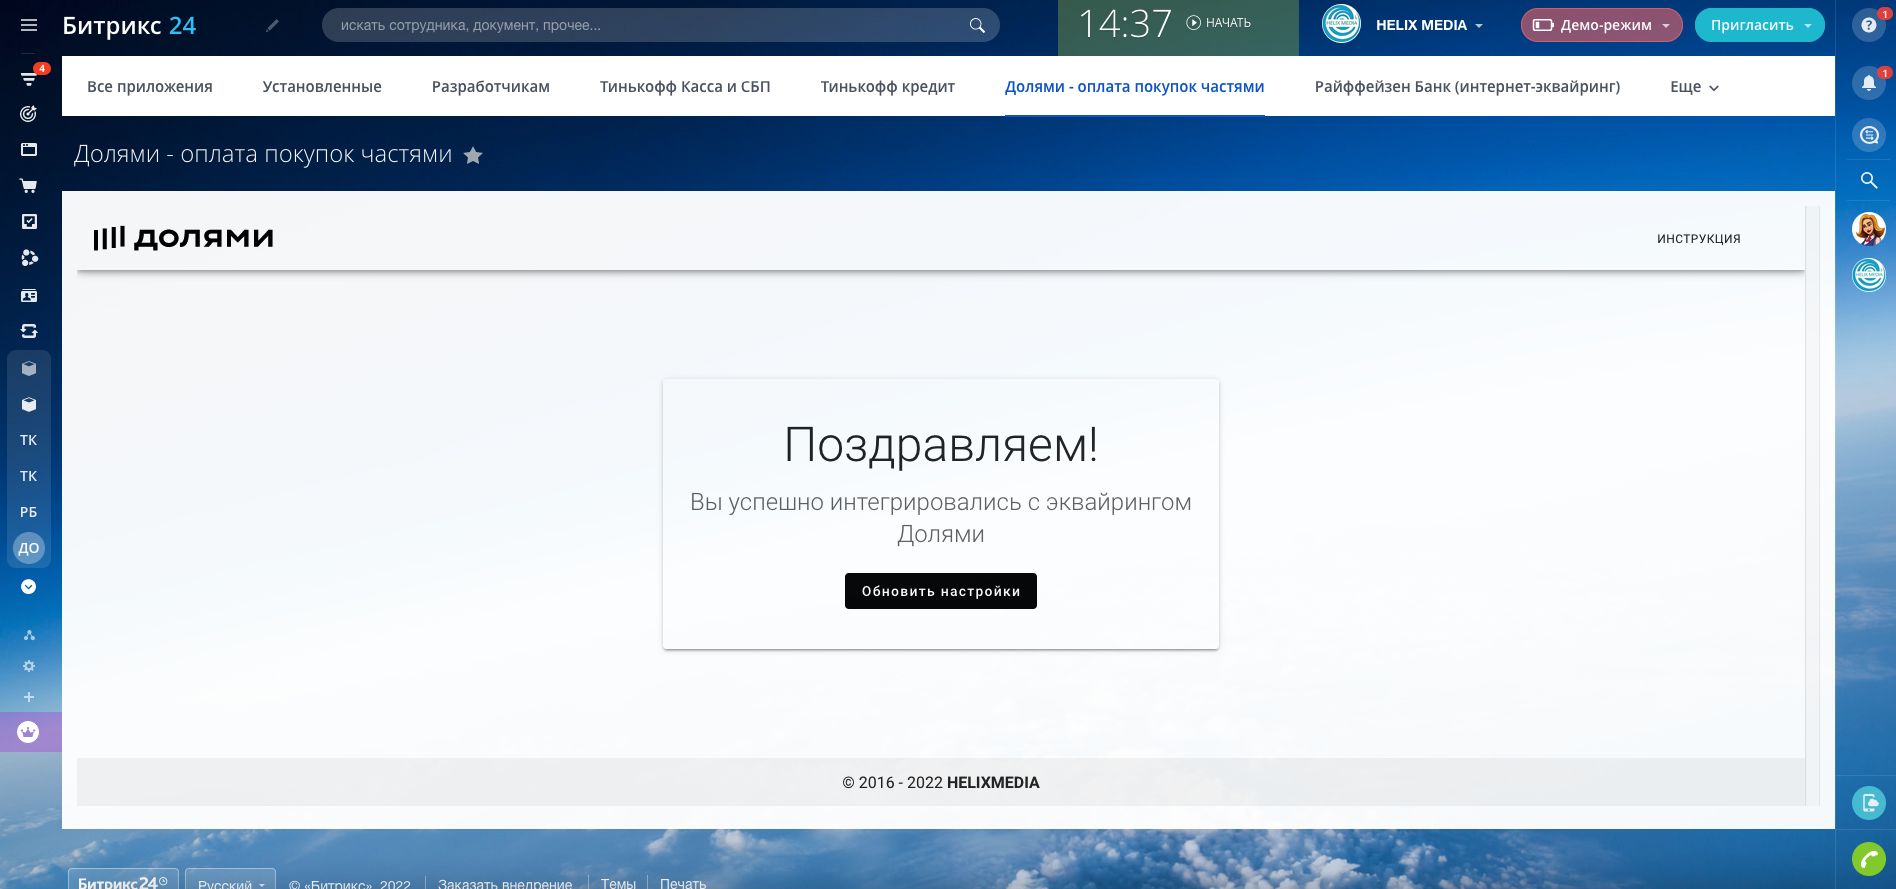Viewport: 1896px width, 889px height.
Task: Click the plus add item sidebar icon
Action: point(29,697)
